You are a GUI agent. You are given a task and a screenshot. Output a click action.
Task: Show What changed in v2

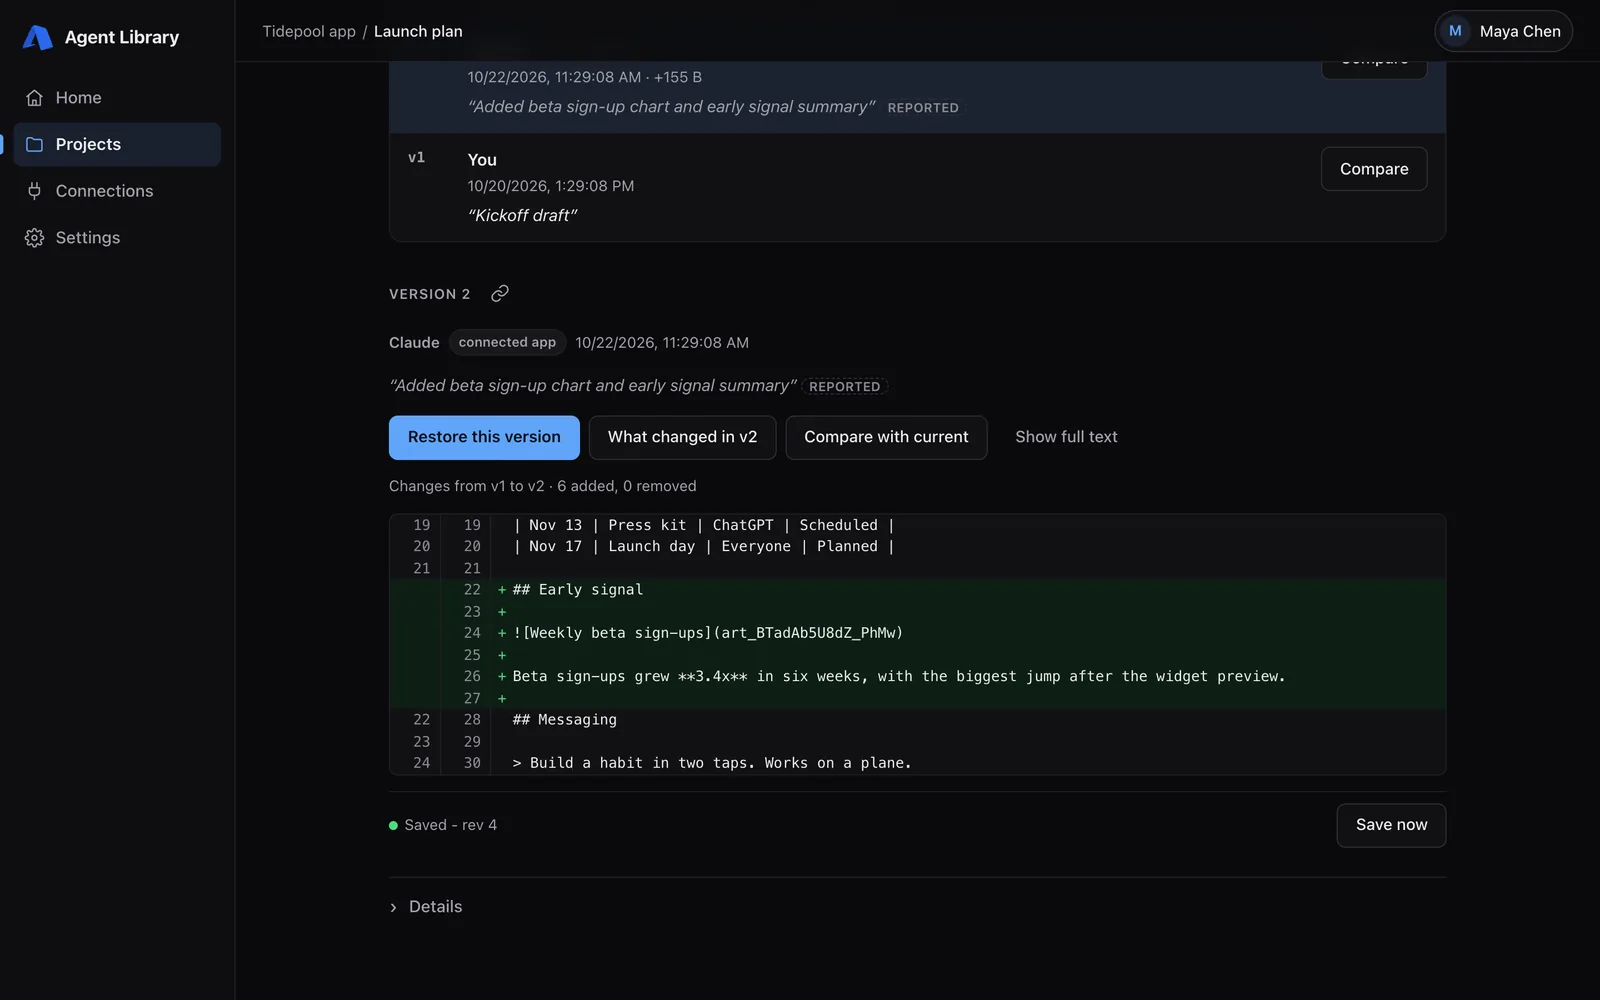point(682,437)
